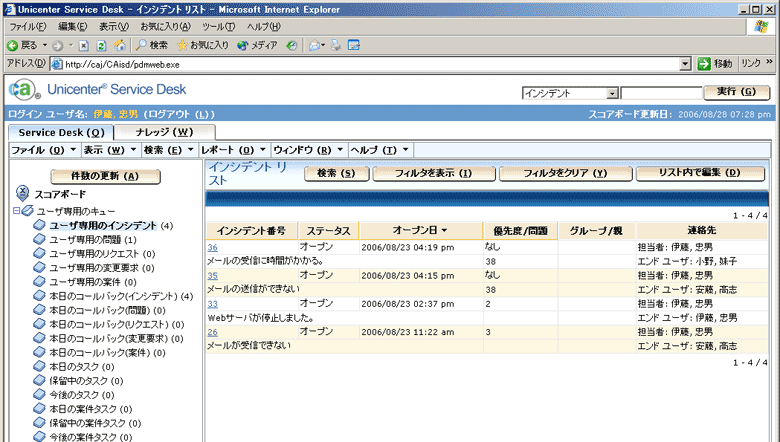Open the IE 検索 (Search) toolbar button
The width and height of the screenshot is (780, 442).
(152, 45)
